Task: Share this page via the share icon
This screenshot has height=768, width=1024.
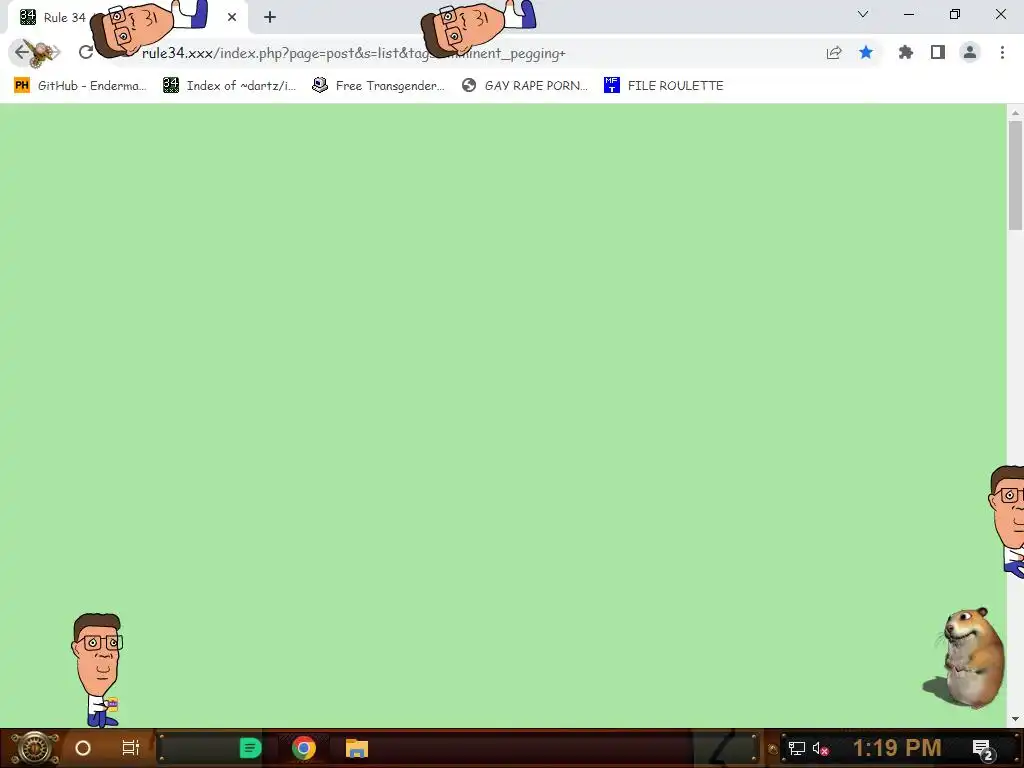Action: [x=834, y=53]
